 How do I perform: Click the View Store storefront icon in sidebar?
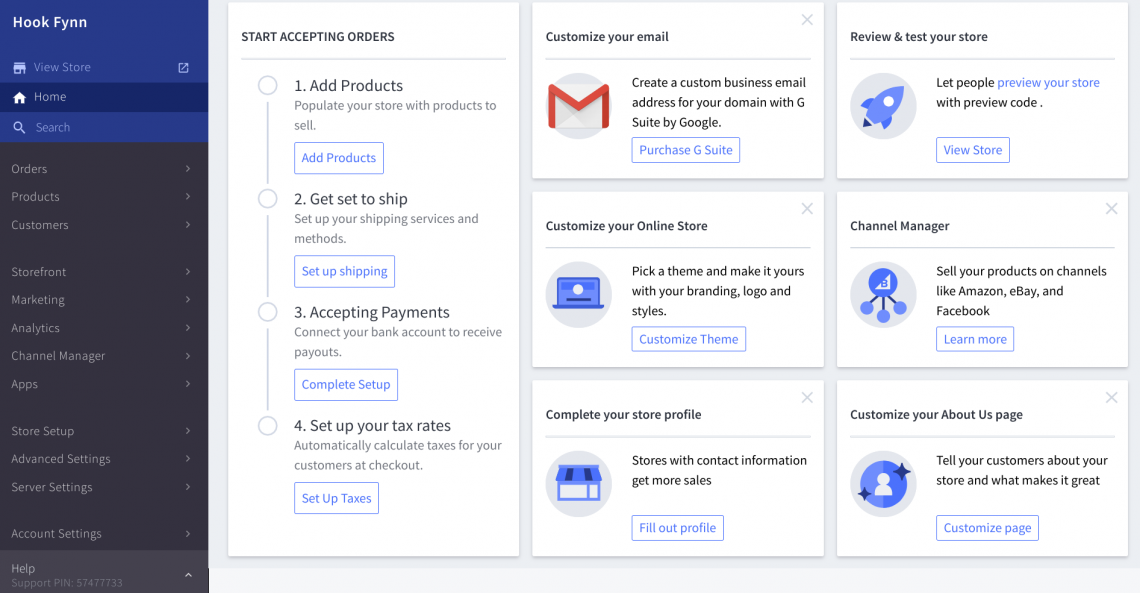click(x=20, y=68)
